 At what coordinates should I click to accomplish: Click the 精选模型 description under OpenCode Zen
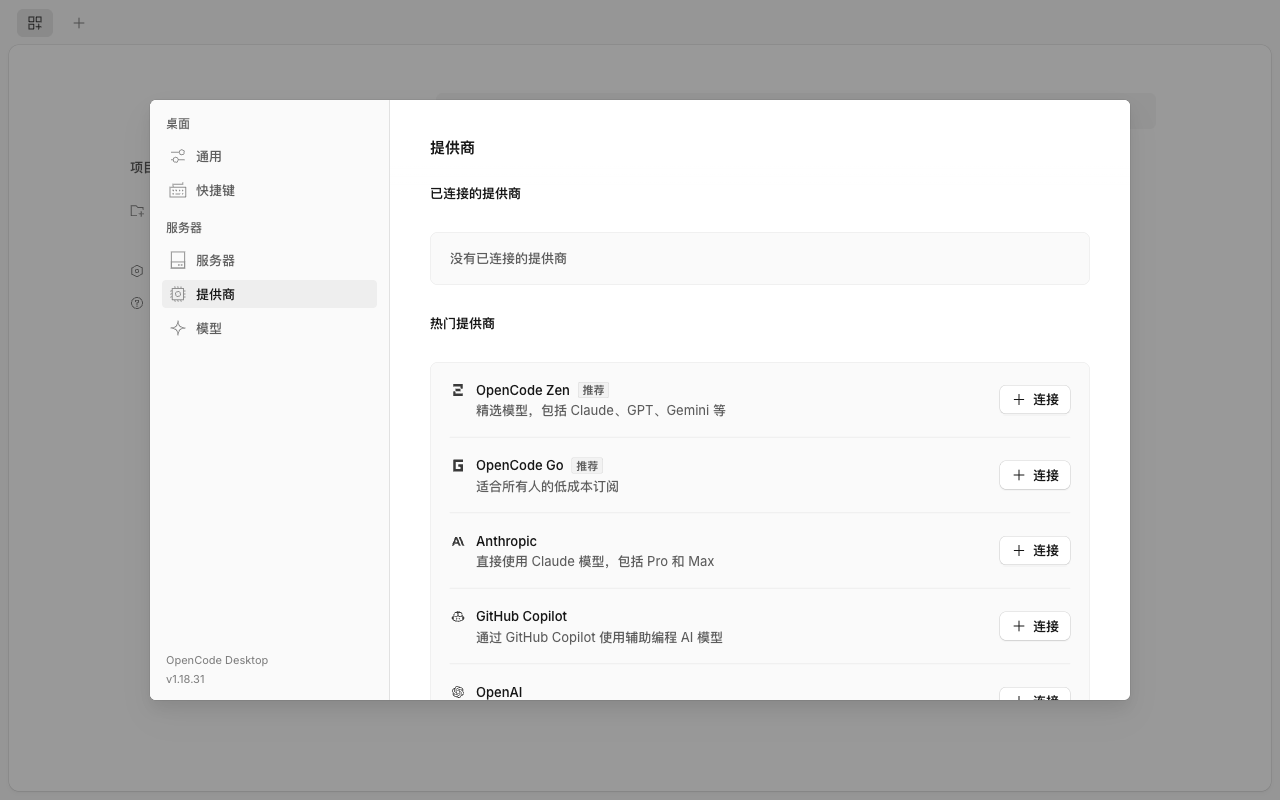601,410
